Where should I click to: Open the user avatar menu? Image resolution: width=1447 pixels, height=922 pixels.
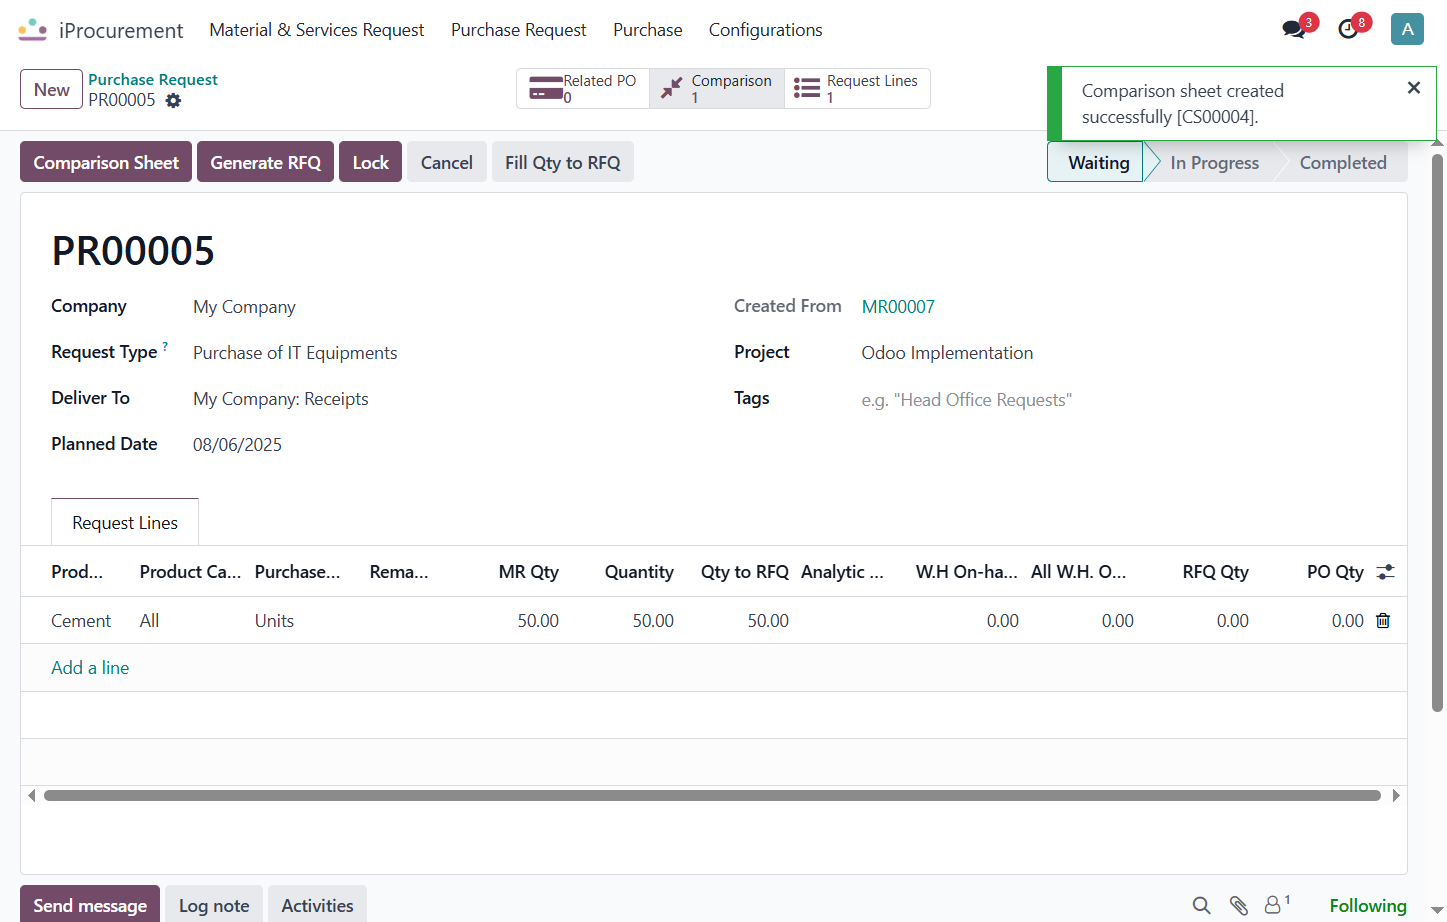coord(1407,29)
